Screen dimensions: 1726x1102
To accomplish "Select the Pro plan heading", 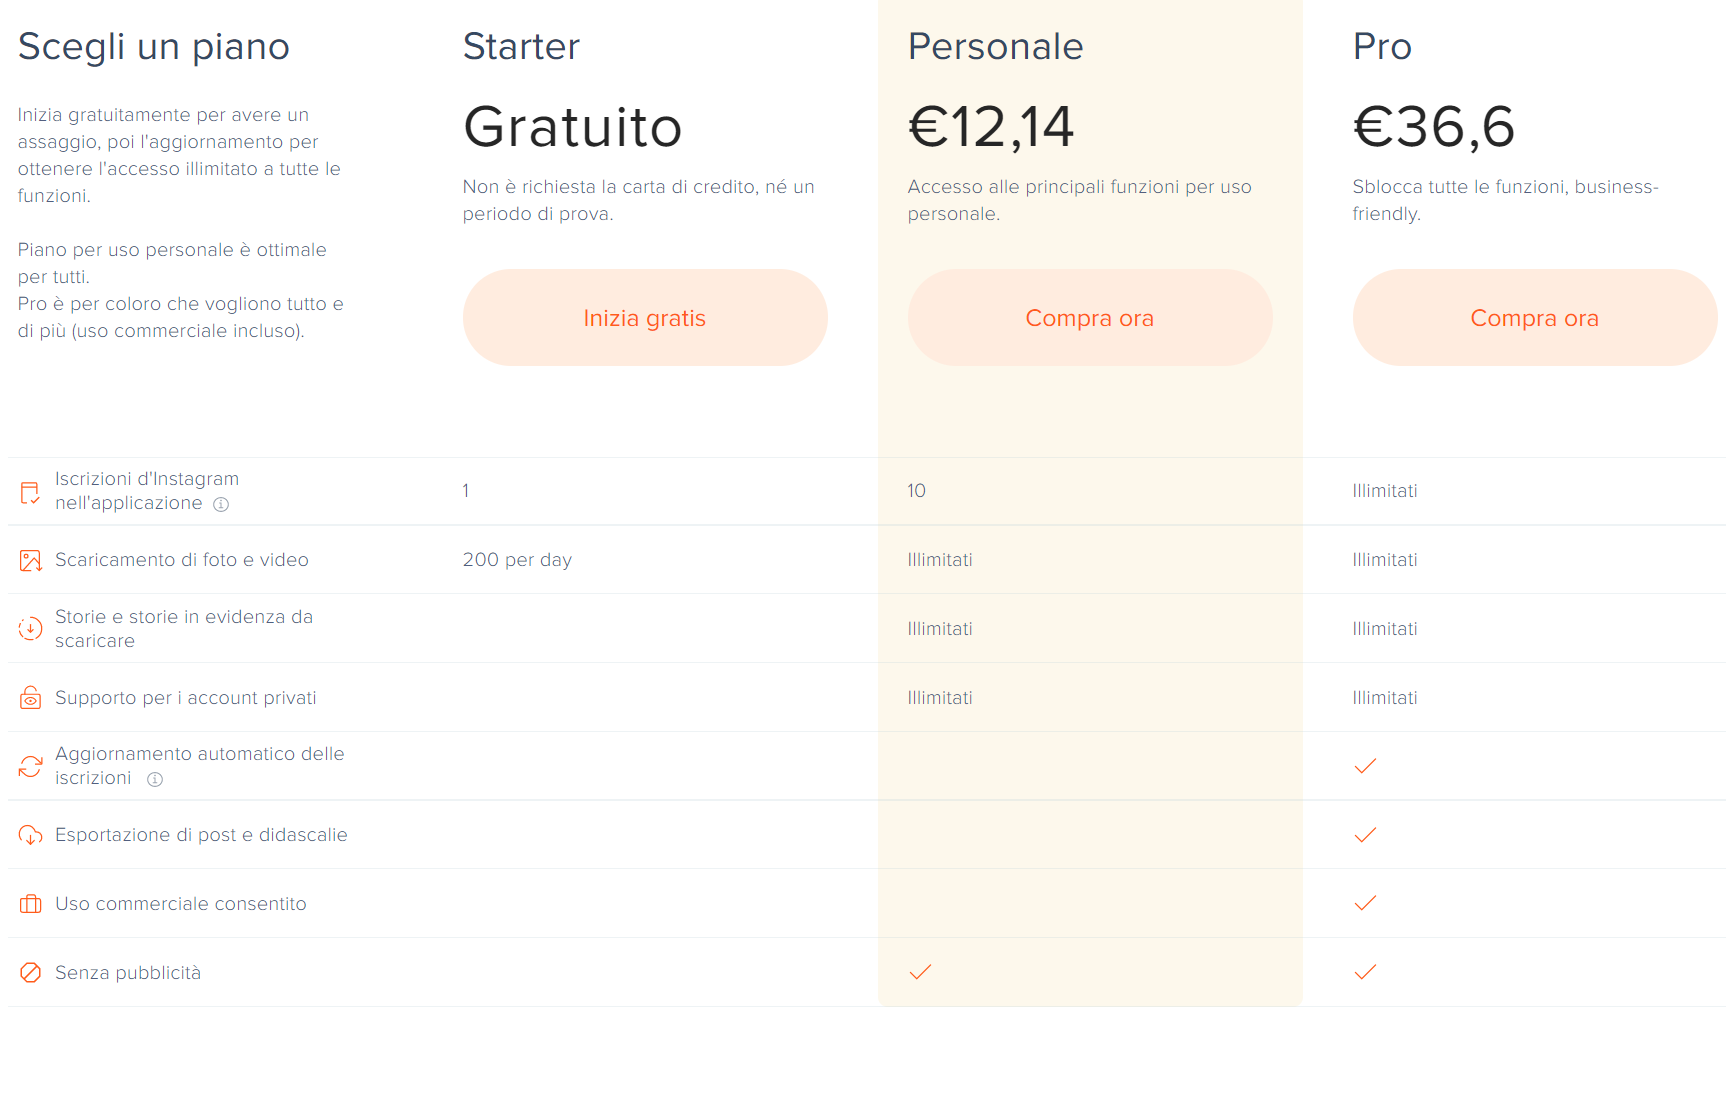I will click(x=1382, y=47).
